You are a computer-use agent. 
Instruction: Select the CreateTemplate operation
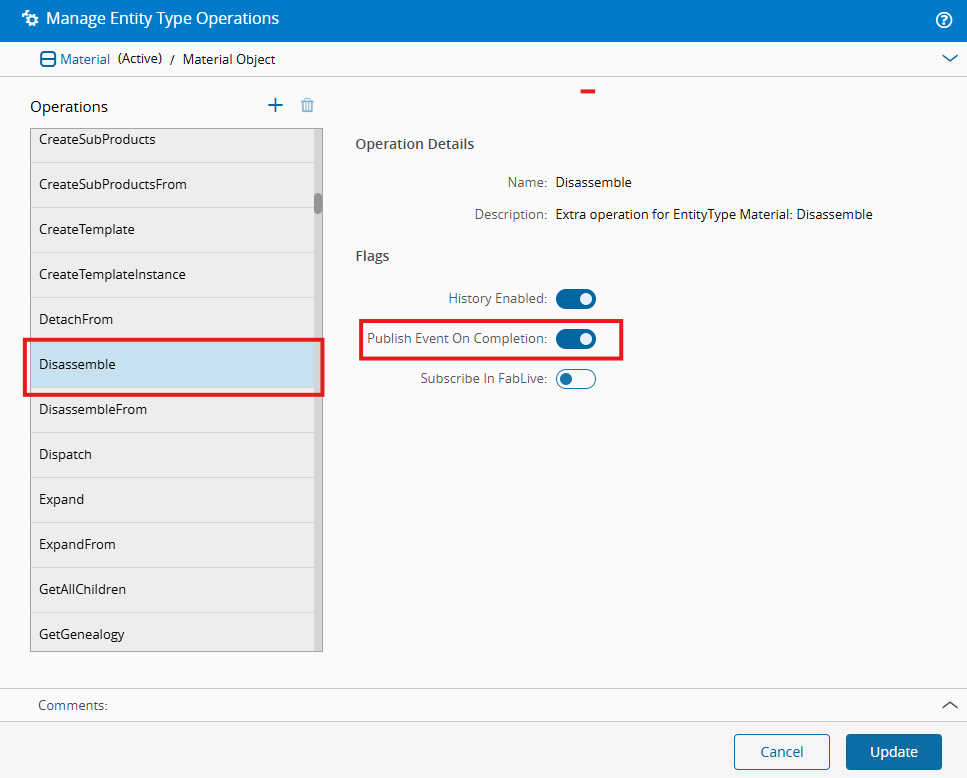click(x=172, y=230)
